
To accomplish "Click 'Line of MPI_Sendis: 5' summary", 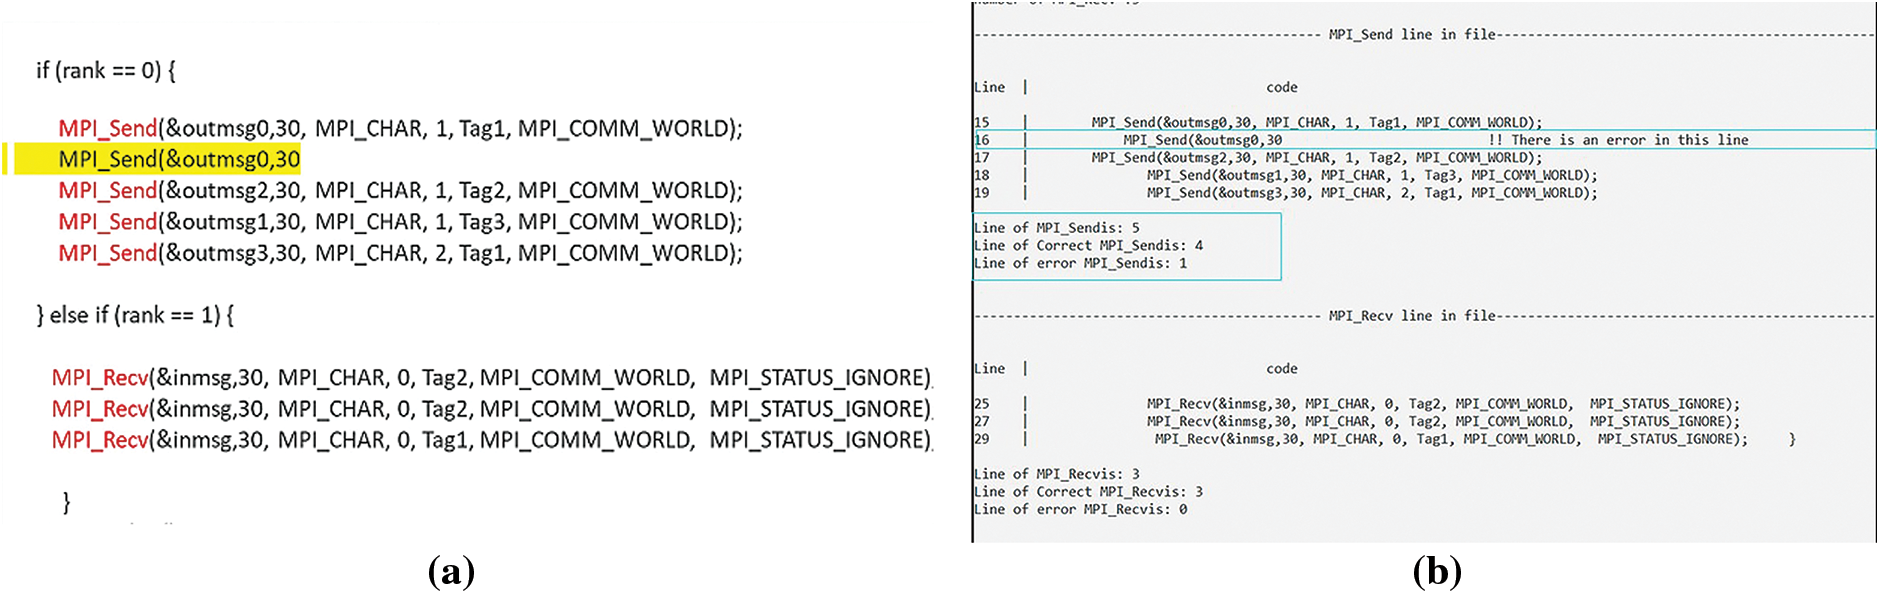I will coord(1056,228).
